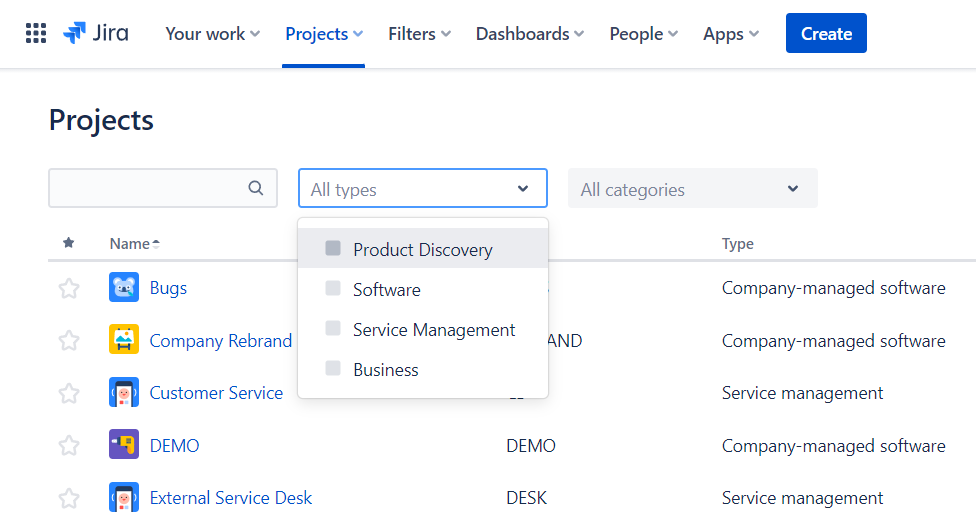Viewport: 976px width, 523px height.
Task: Click Company Rebrand row type text
Action: 833,341
